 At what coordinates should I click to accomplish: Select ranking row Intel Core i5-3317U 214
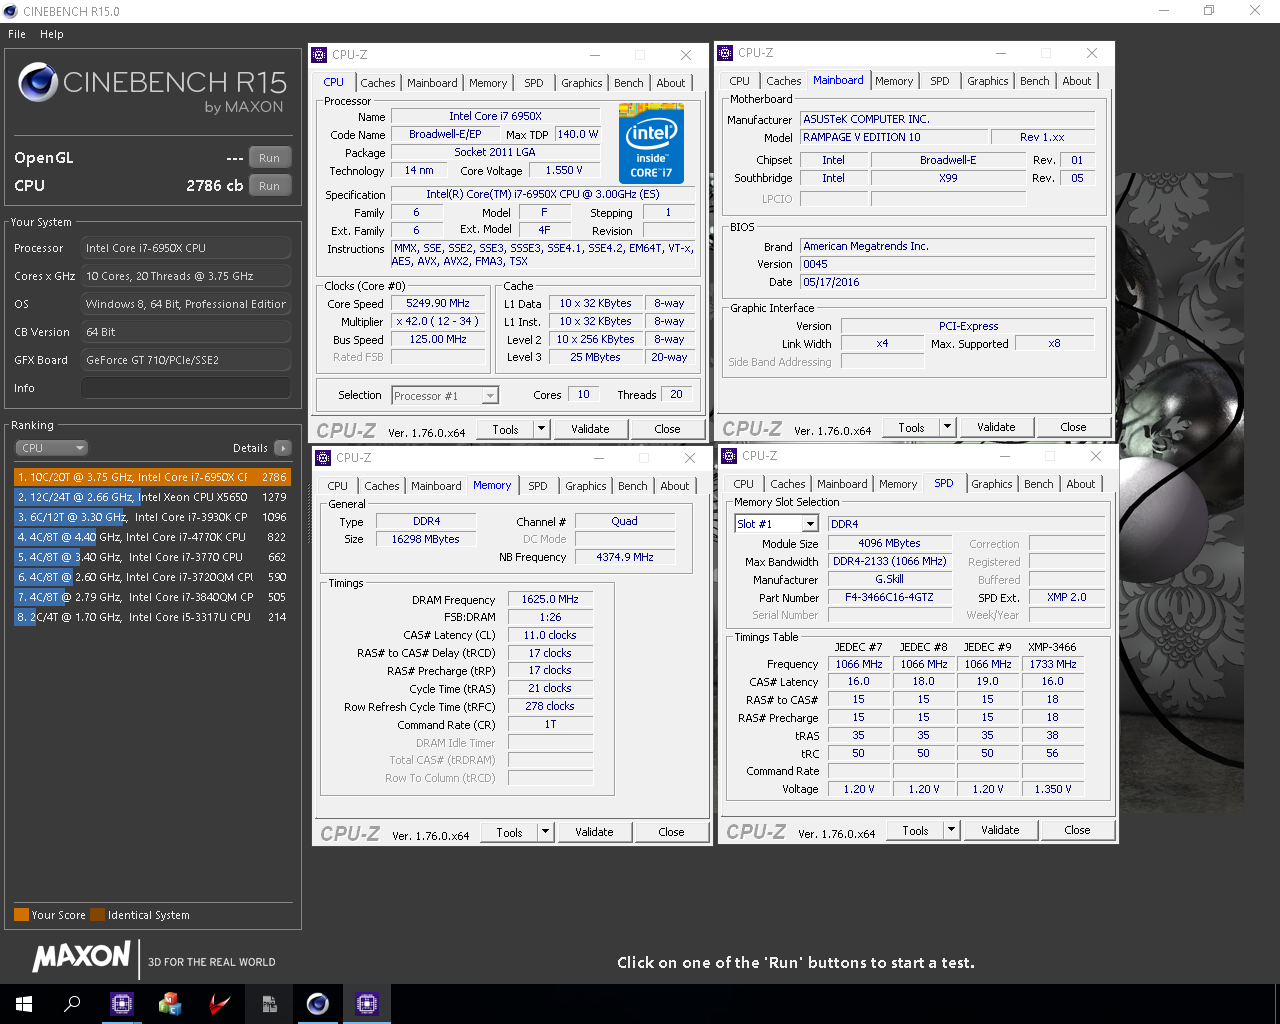tap(152, 617)
